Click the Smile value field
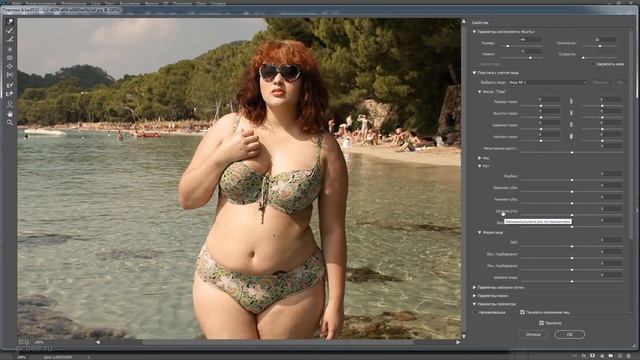 [611, 174]
